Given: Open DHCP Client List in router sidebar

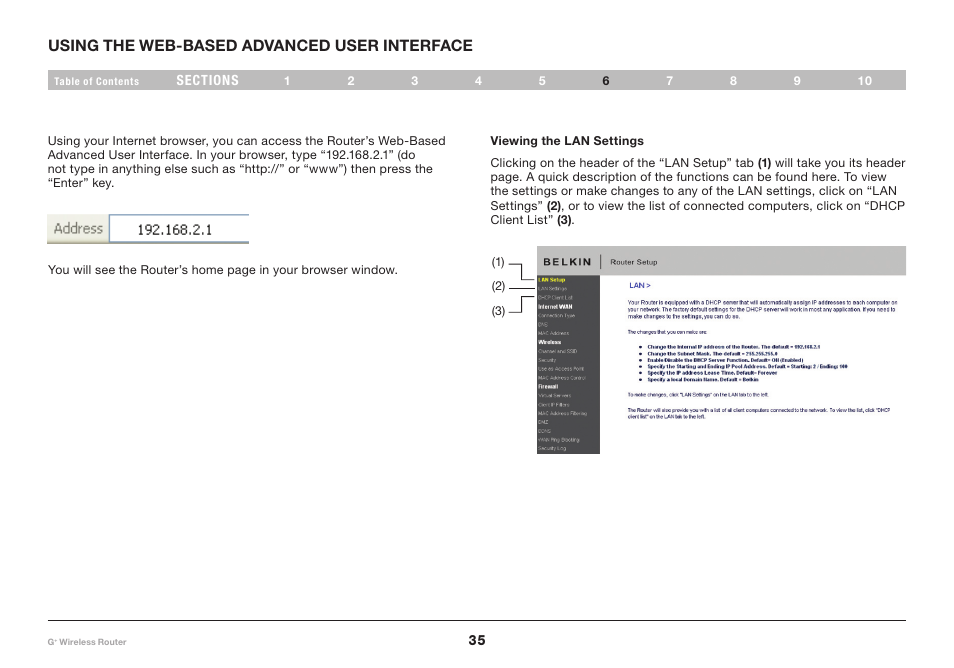Looking at the screenshot, I should point(555,297).
